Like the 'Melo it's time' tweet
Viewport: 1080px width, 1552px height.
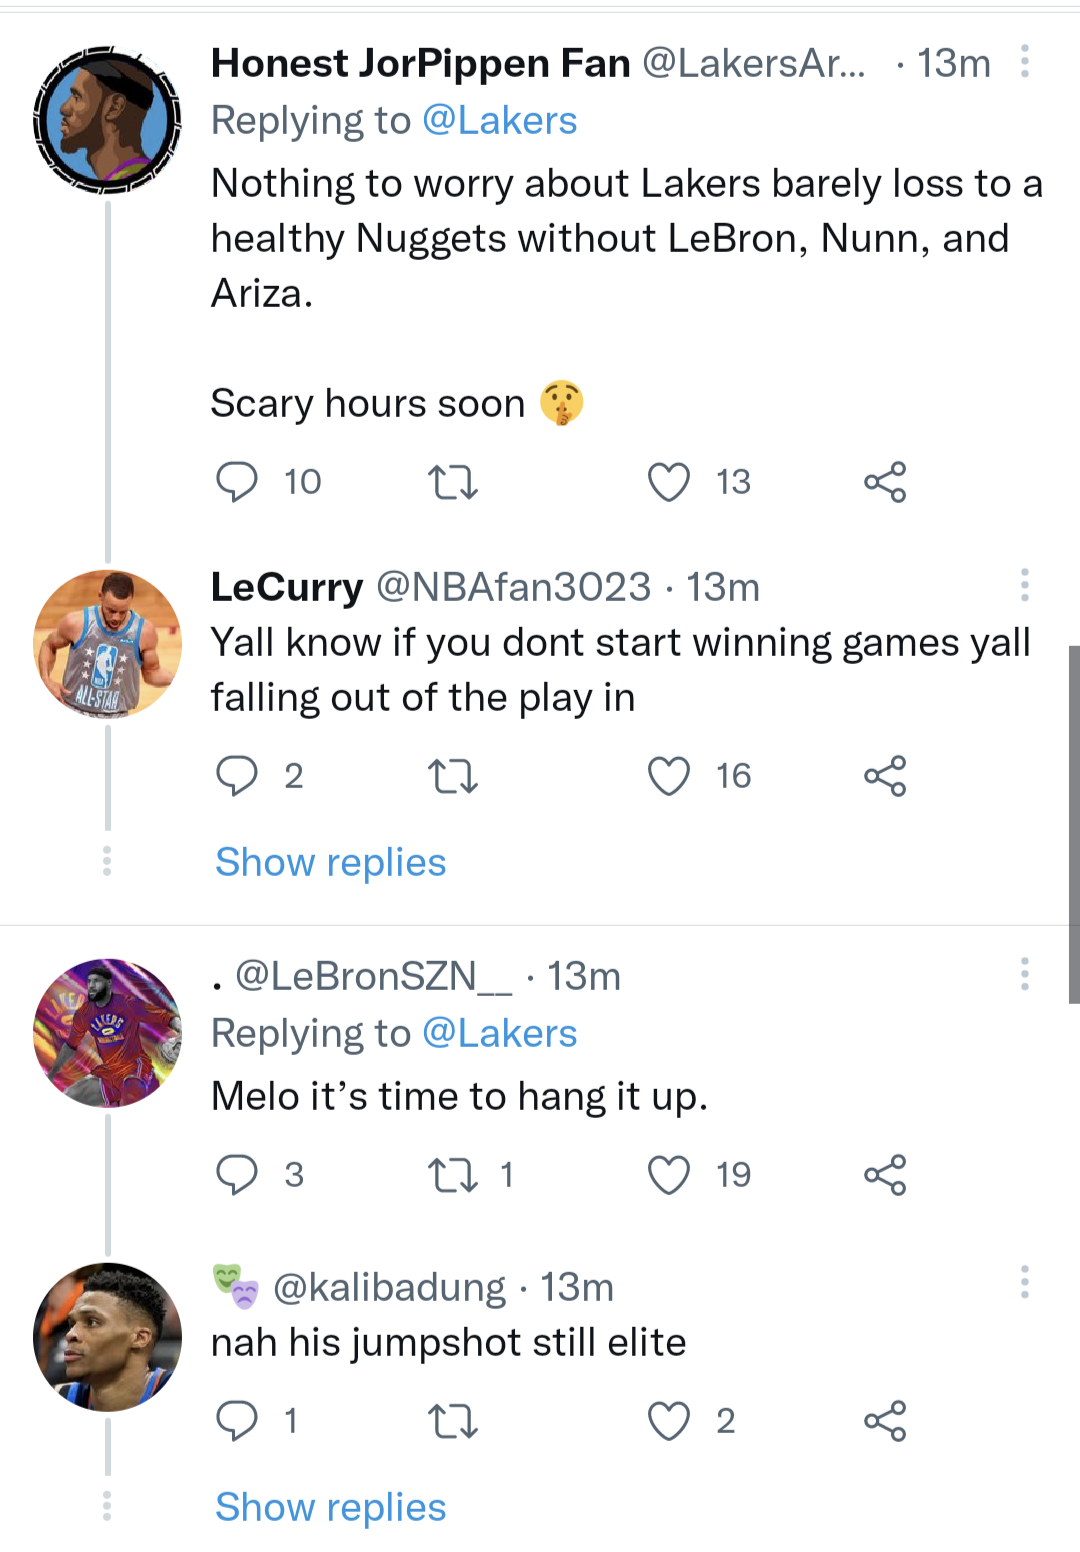pos(668,1175)
